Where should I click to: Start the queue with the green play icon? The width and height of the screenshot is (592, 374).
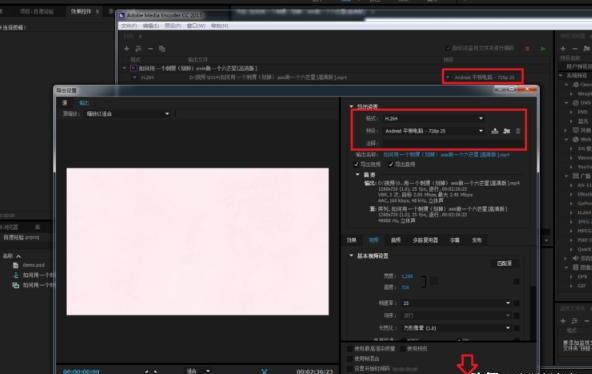[x=543, y=49]
